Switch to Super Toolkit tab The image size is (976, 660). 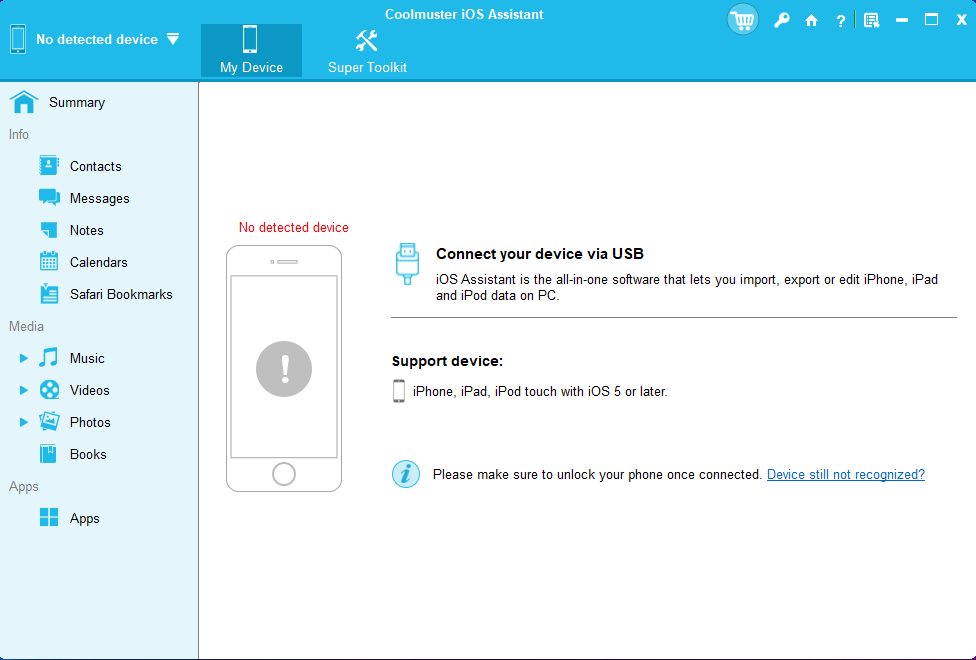click(367, 50)
